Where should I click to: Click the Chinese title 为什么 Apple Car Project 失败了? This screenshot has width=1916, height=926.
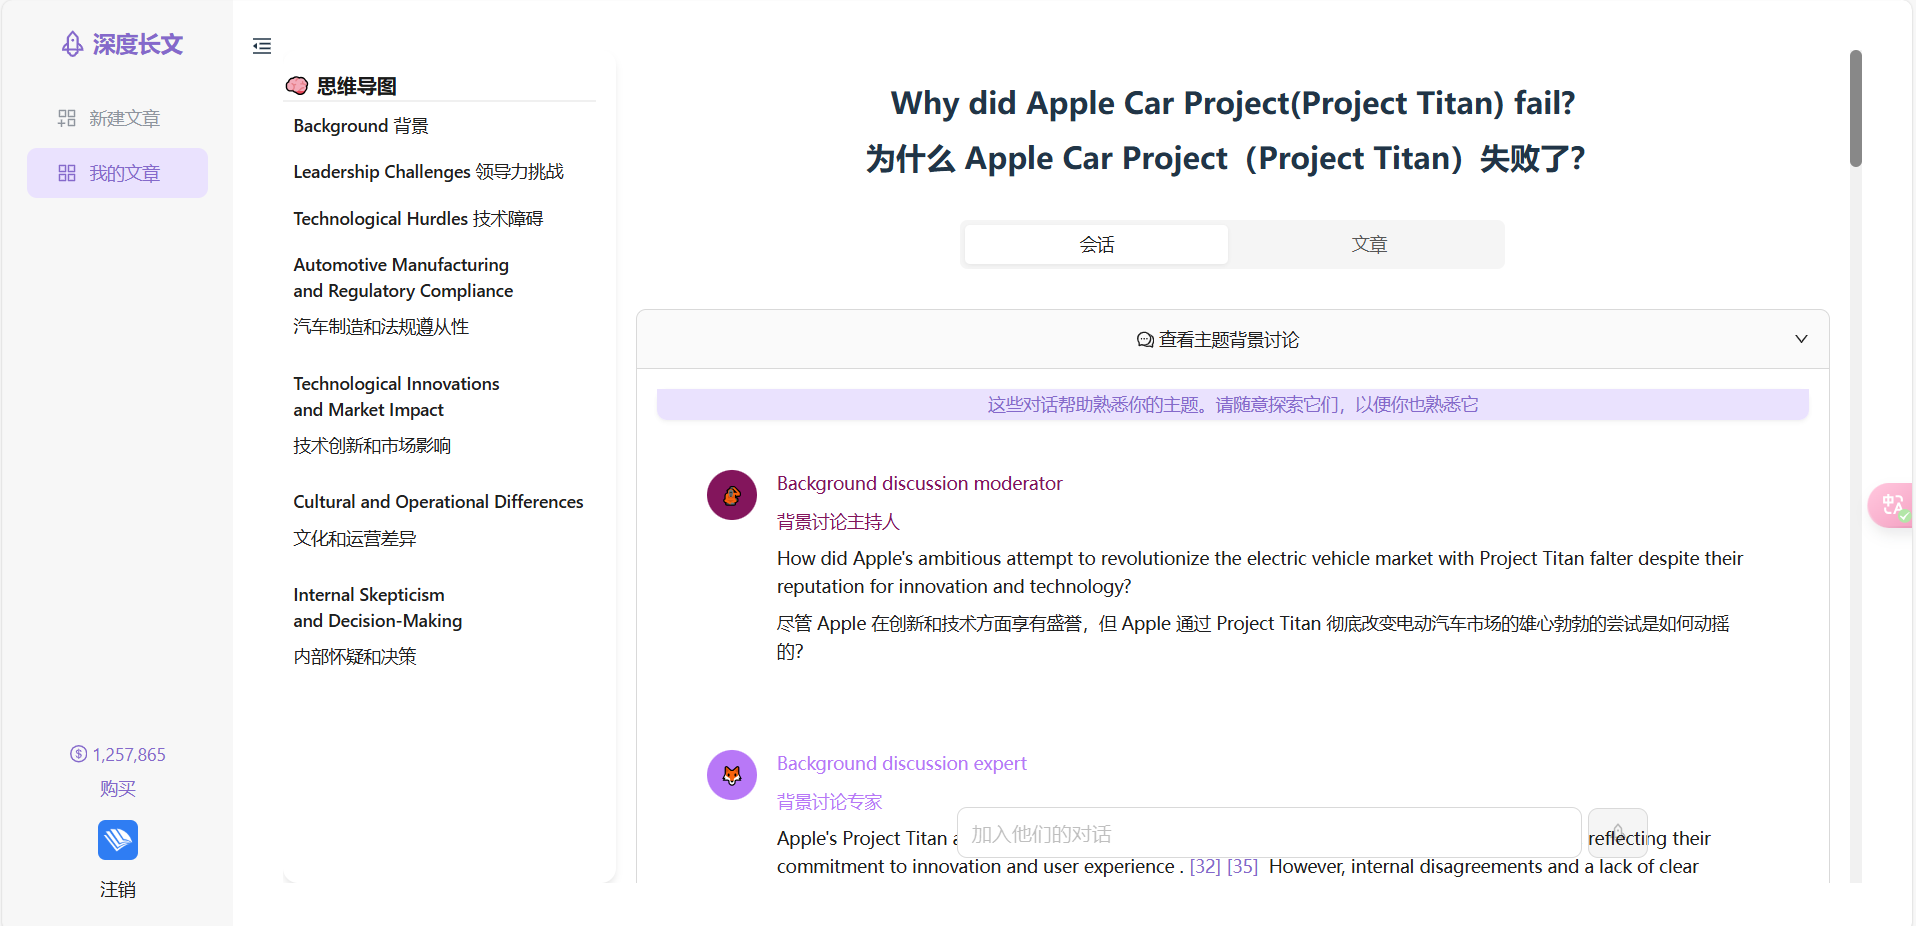(x=1225, y=158)
